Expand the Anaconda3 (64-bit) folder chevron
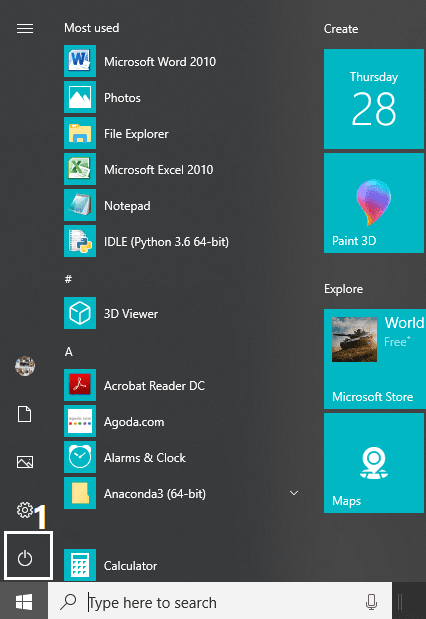The image size is (426, 619). [294, 493]
